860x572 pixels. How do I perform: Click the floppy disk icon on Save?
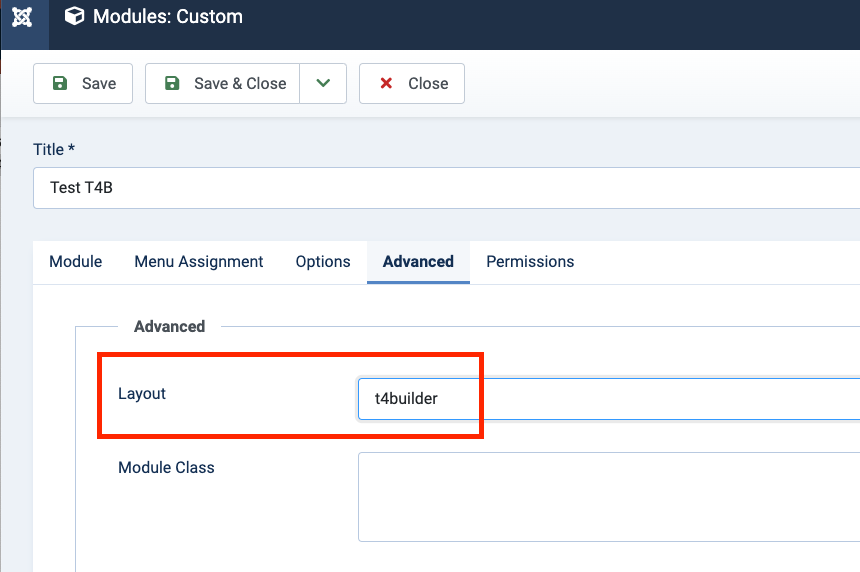(60, 84)
